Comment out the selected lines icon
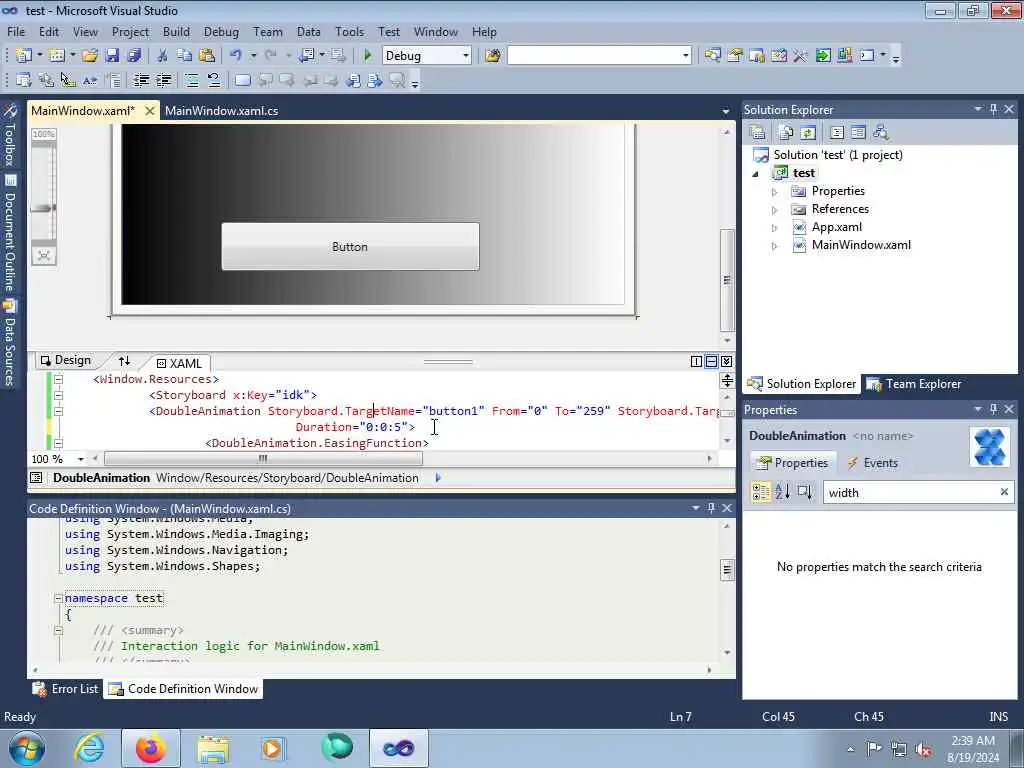The width and height of the screenshot is (1024, 768). click(x=191, y=80)
